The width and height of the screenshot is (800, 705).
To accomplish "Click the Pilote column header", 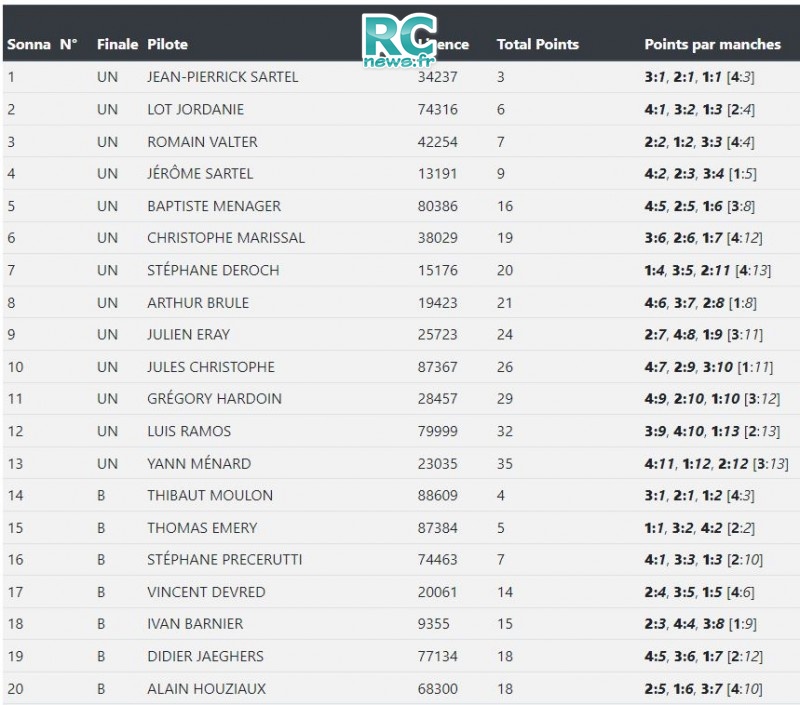I will (x=167, y=44).
